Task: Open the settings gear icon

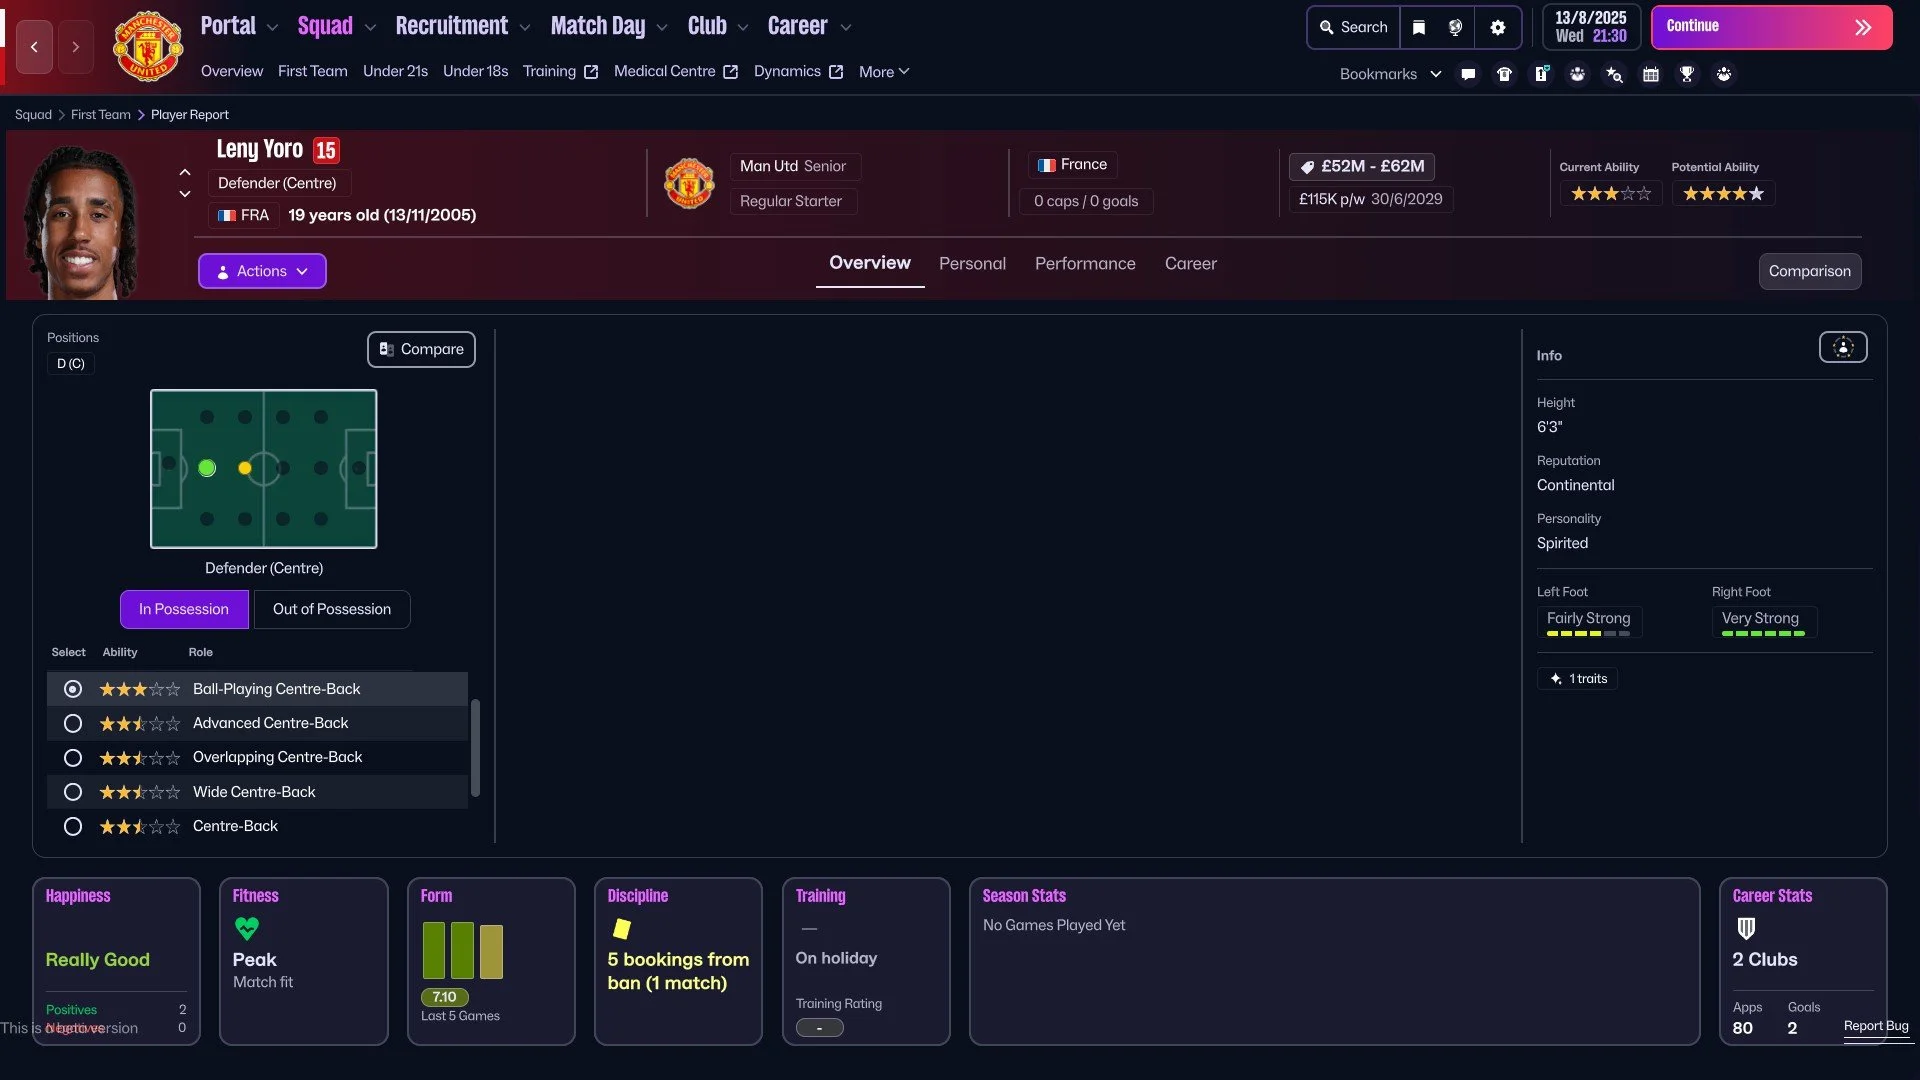Action: (x=1497, y=27)
